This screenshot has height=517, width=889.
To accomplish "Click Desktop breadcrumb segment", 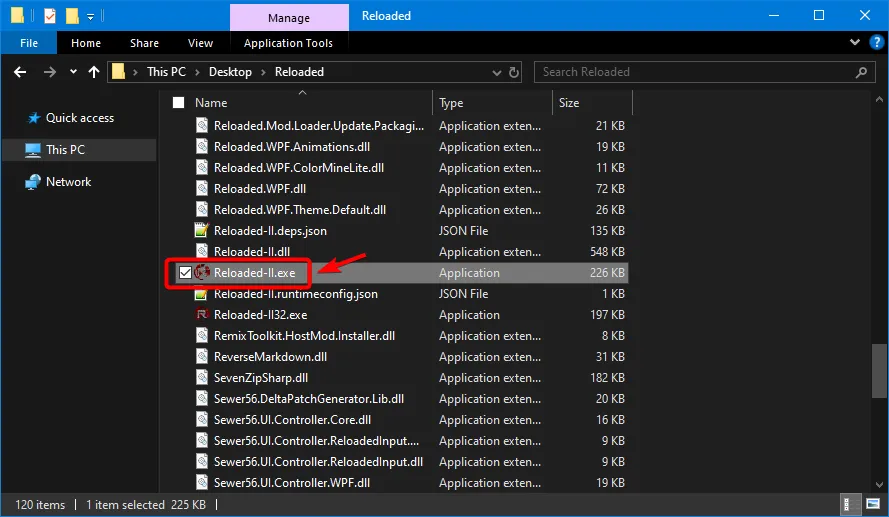I will coord(230,72).
